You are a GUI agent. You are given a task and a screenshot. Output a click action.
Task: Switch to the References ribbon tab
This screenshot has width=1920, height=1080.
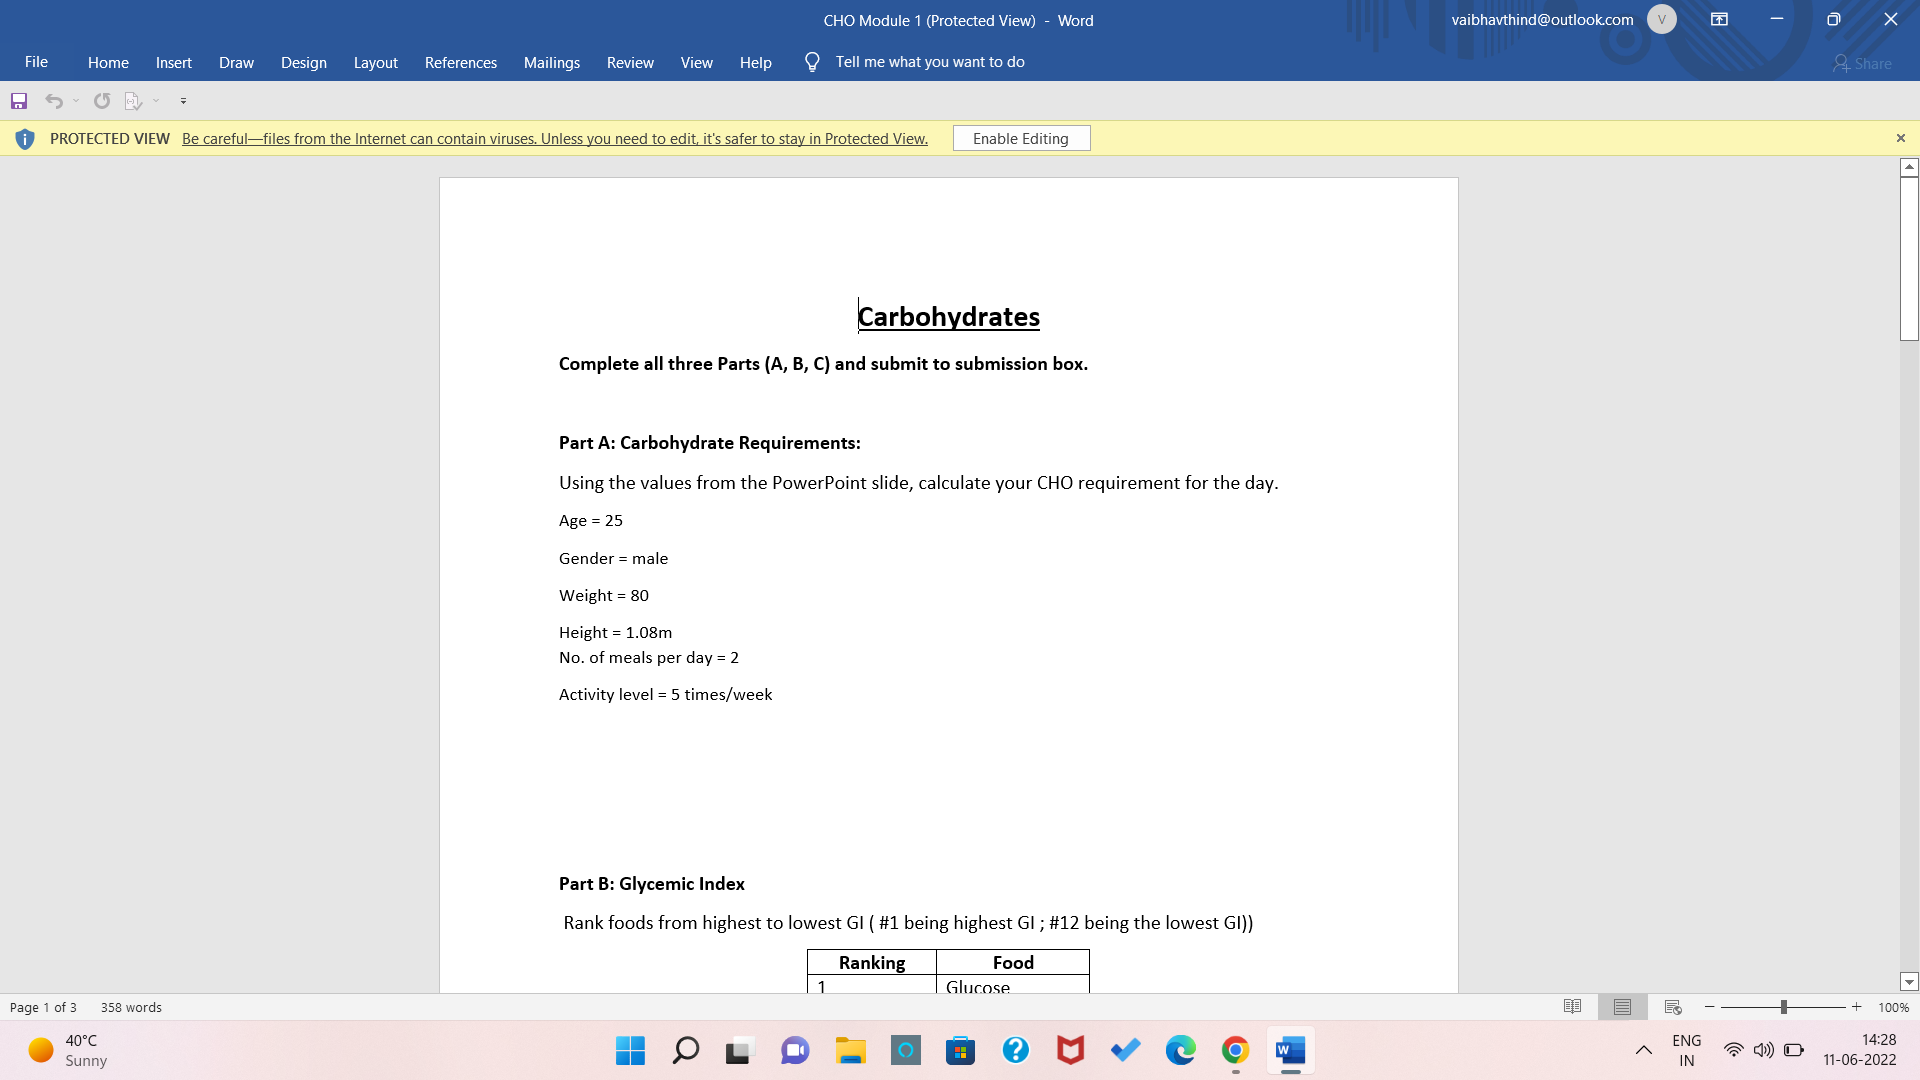(x=460, y=62)
